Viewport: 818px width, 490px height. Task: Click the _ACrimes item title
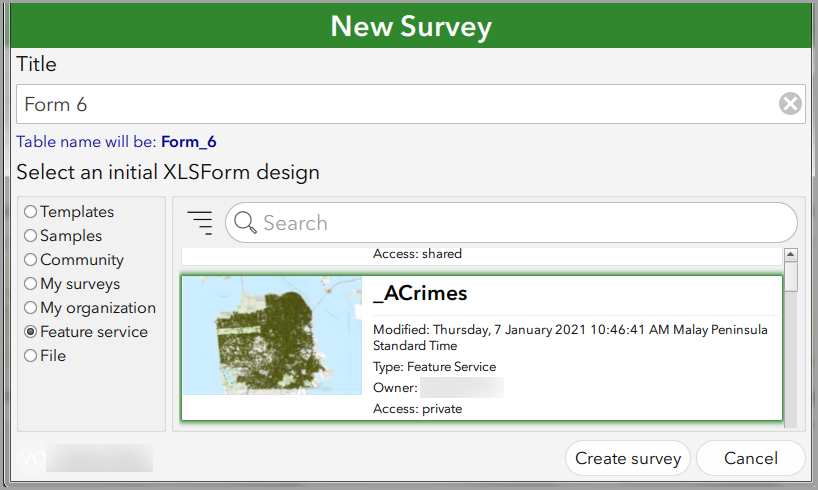[x=420, y=293]
